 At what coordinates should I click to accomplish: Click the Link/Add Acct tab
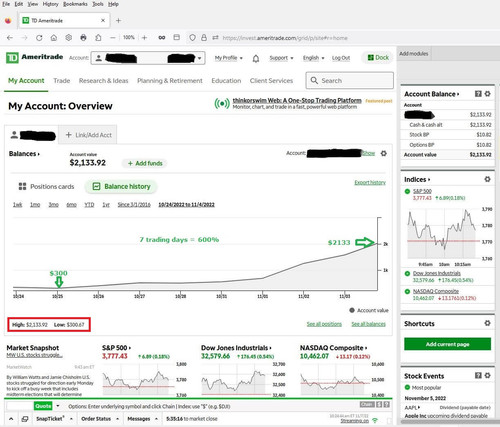(x=88, y=135)
